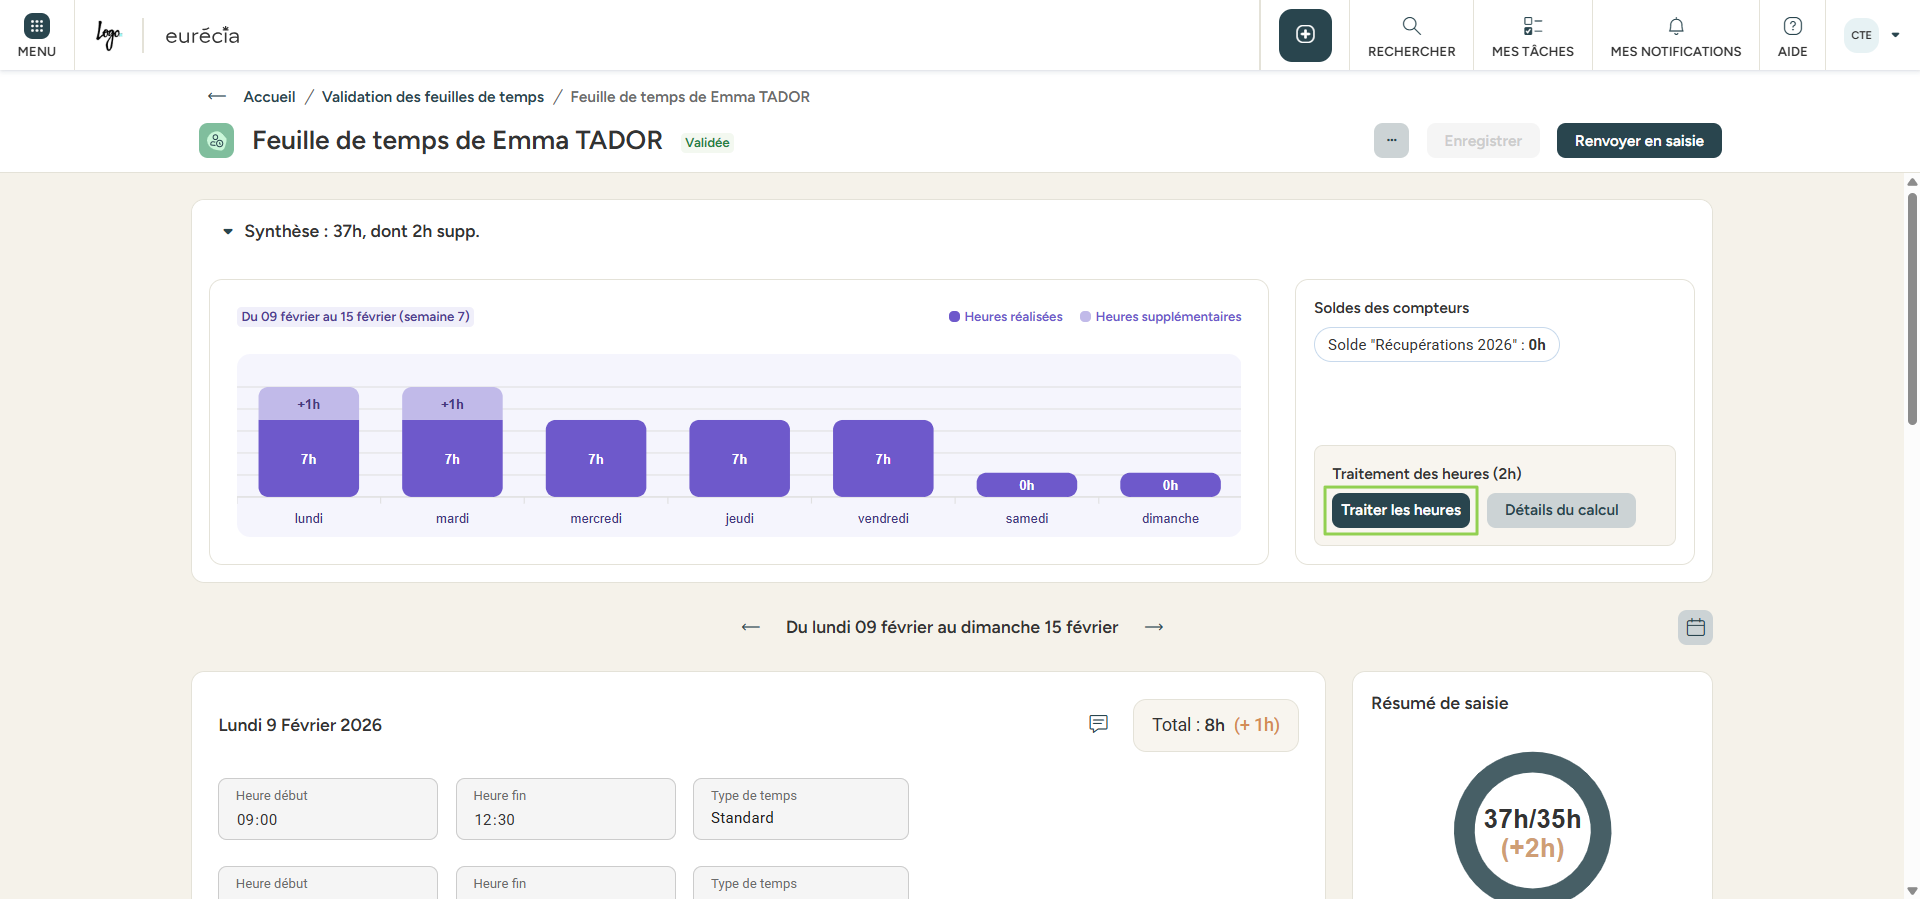Viewport: 1920px width, 899px height.
Task: Open comment icon for Lundi 9 Février
Action: (1098, 724)
